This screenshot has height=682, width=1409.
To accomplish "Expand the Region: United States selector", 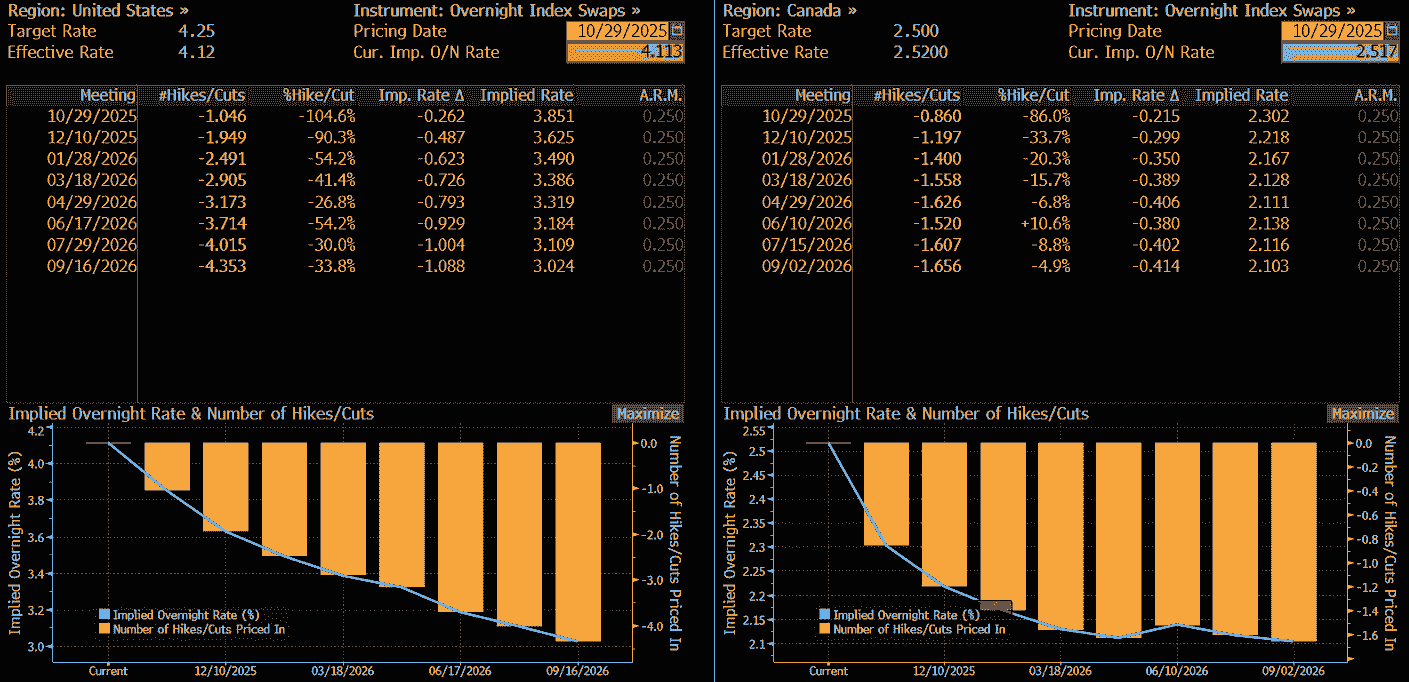I will click(x=98, y=10).
